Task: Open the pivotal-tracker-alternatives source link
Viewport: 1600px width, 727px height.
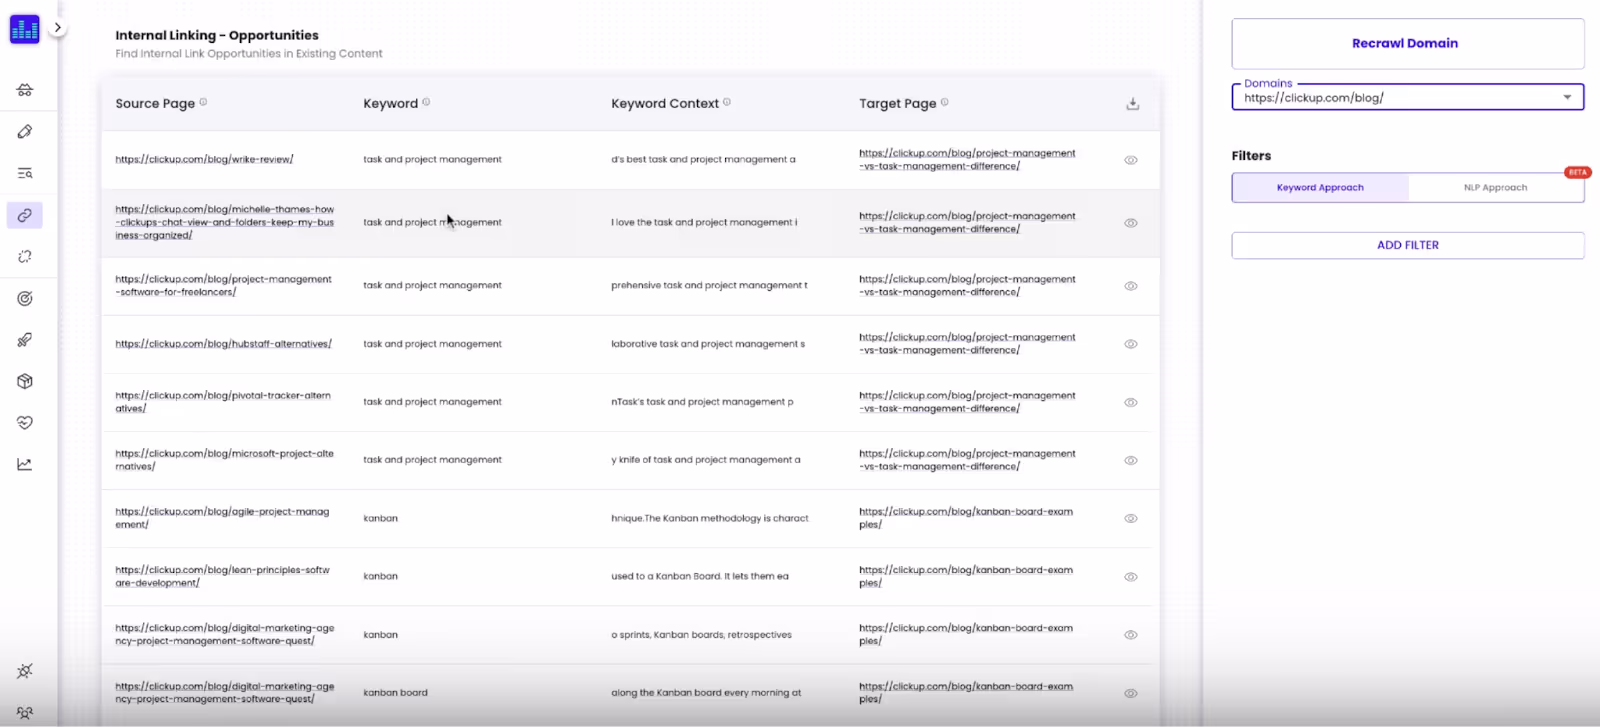Action: 223,402
